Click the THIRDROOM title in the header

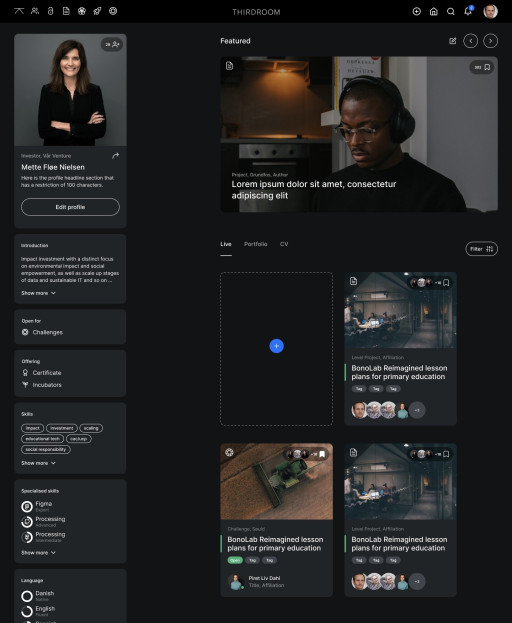pyautogui.click(x=256, y=12)
